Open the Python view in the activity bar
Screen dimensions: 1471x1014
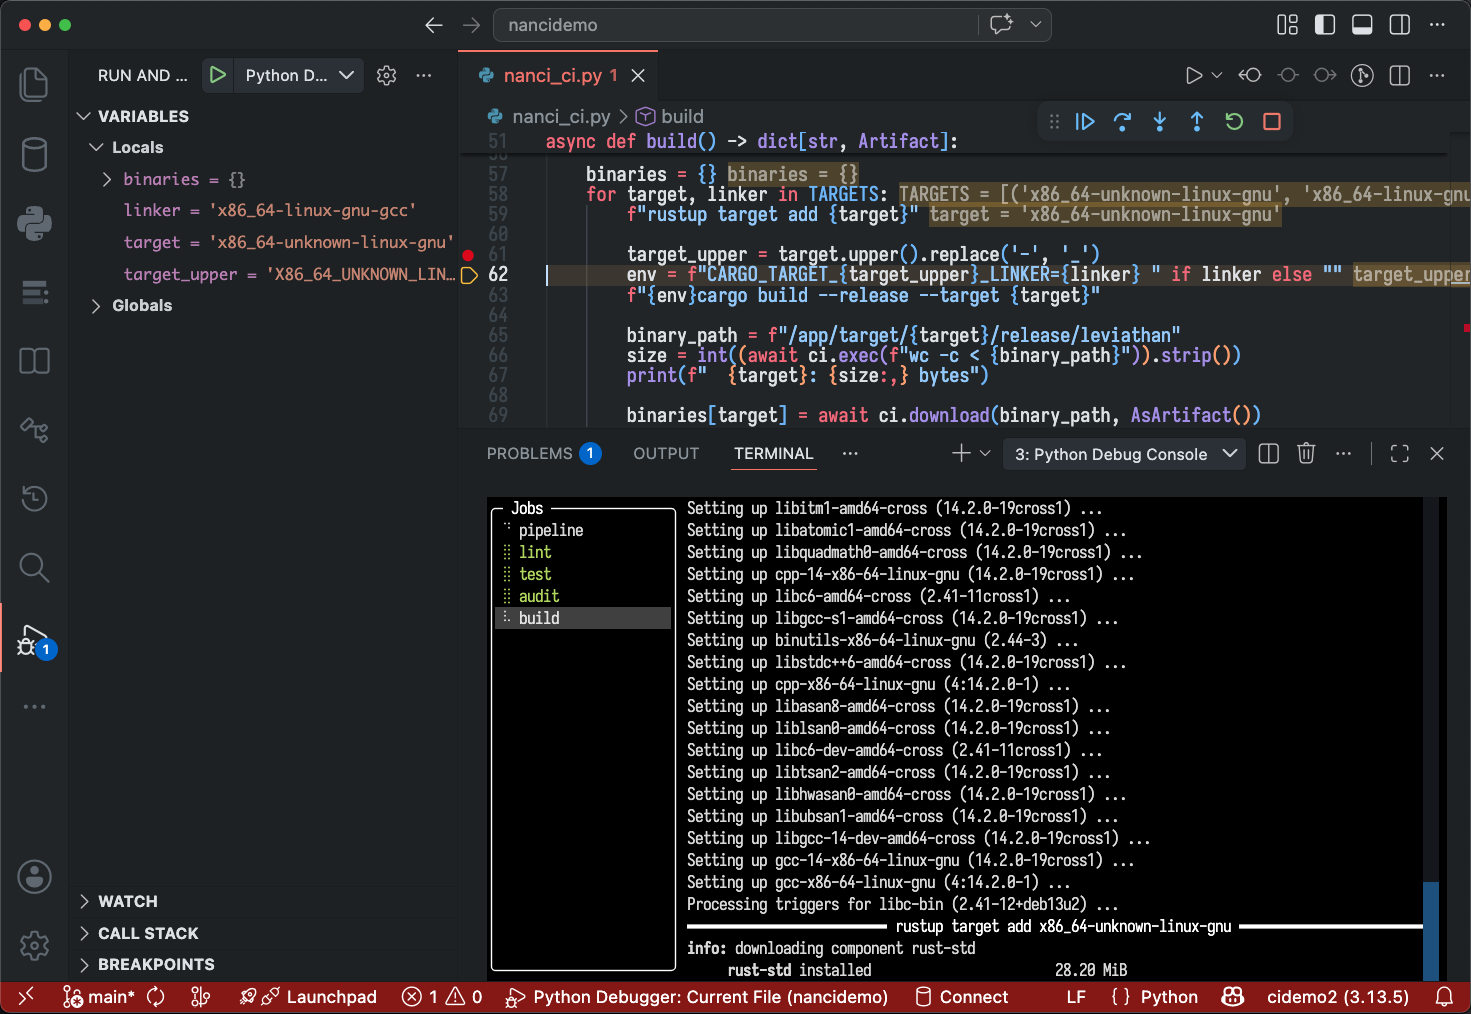coord(34,223)
